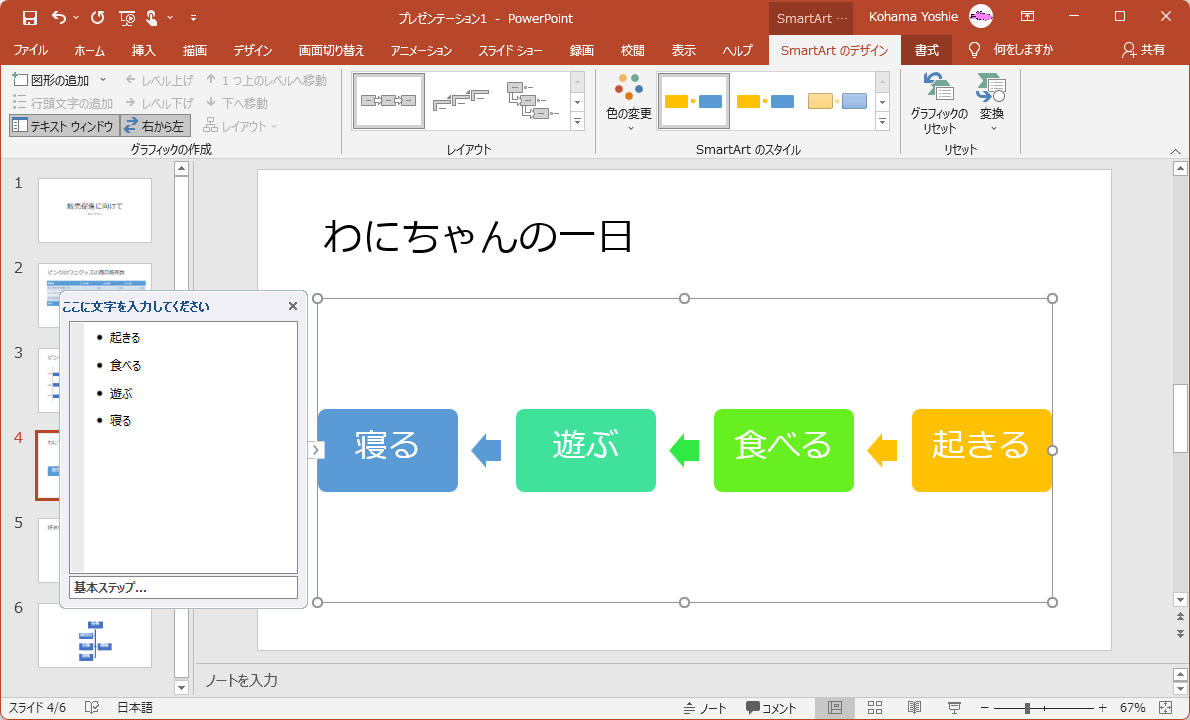Click the user account avatar

(x=981, y=16)
